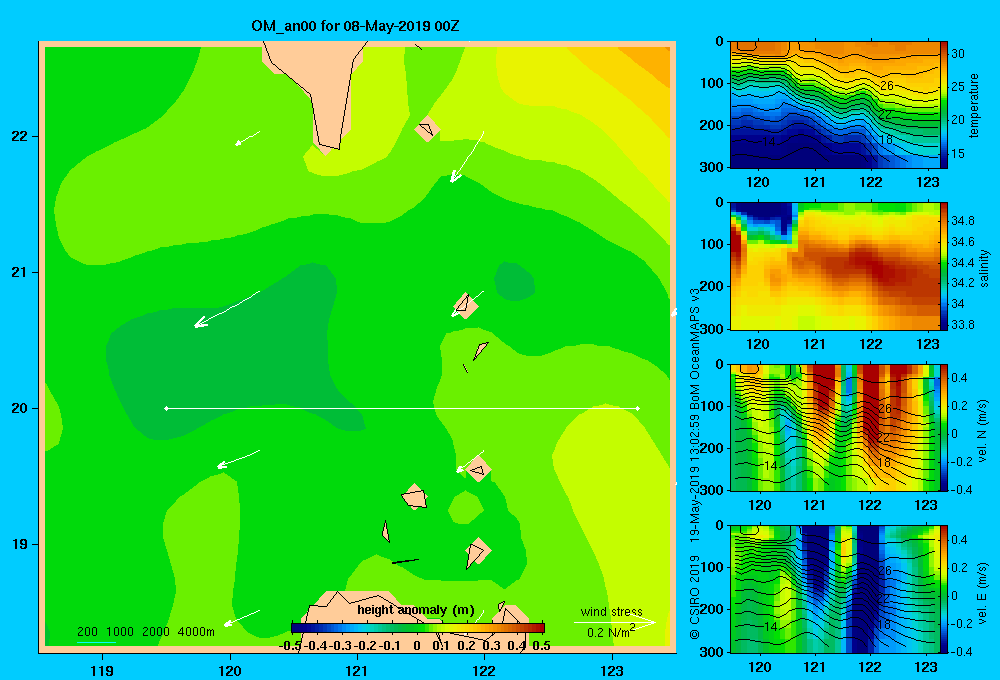The height and width of the screenshot is (680, 1000).
Task: Click the 30 value on the temperature scale
Action: (958, 54)
